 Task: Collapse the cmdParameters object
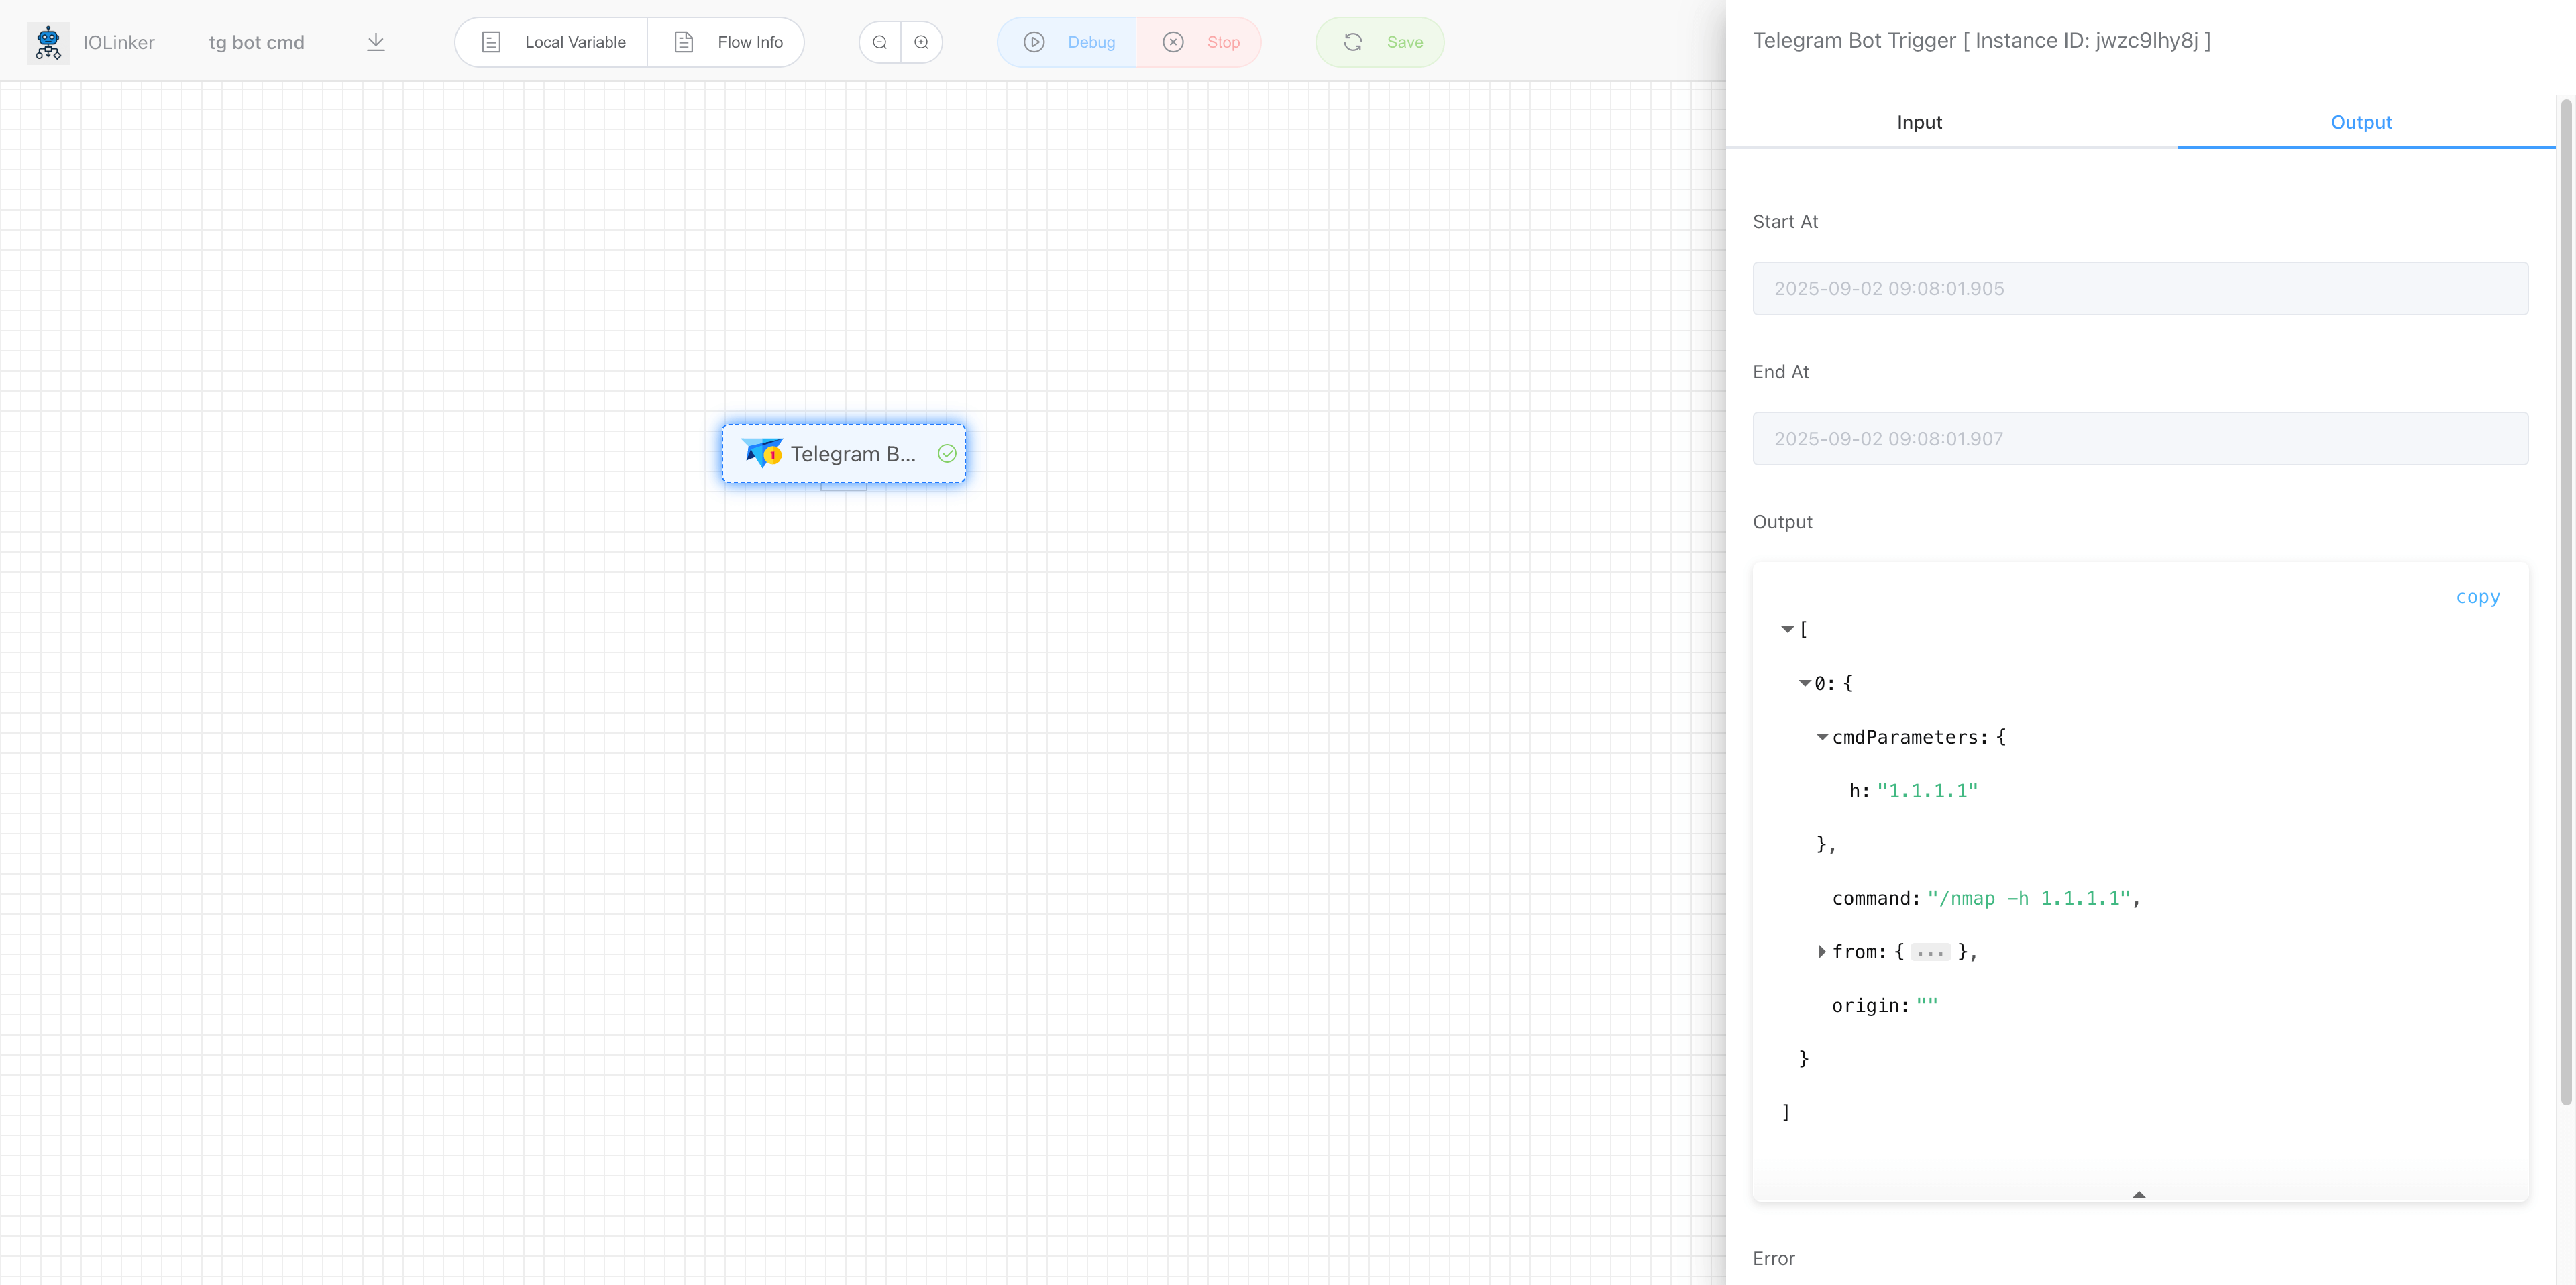pyautogui.click(x=1822, y=737)
